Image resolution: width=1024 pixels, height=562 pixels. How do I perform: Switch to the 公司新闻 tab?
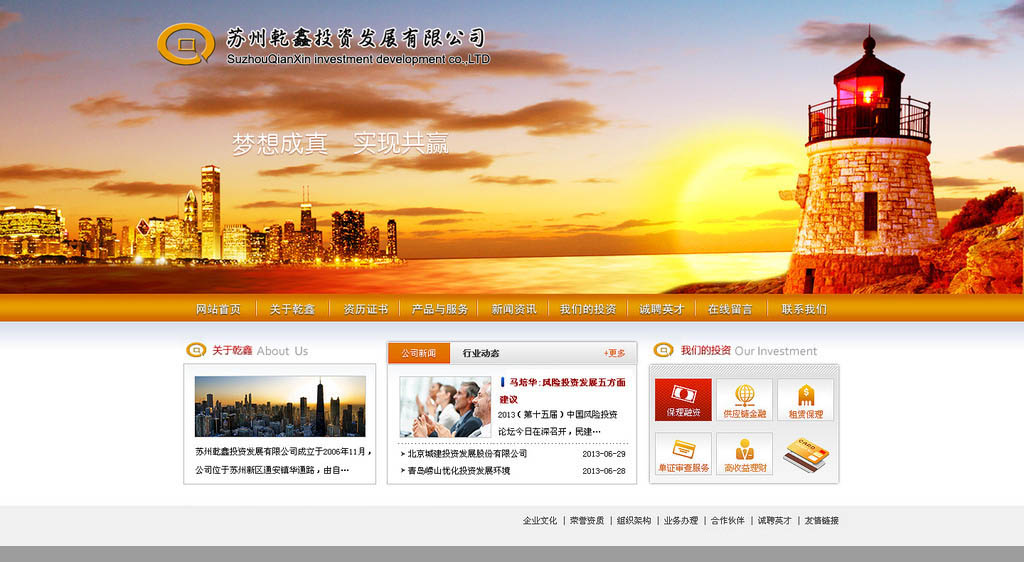pos(419,353)
